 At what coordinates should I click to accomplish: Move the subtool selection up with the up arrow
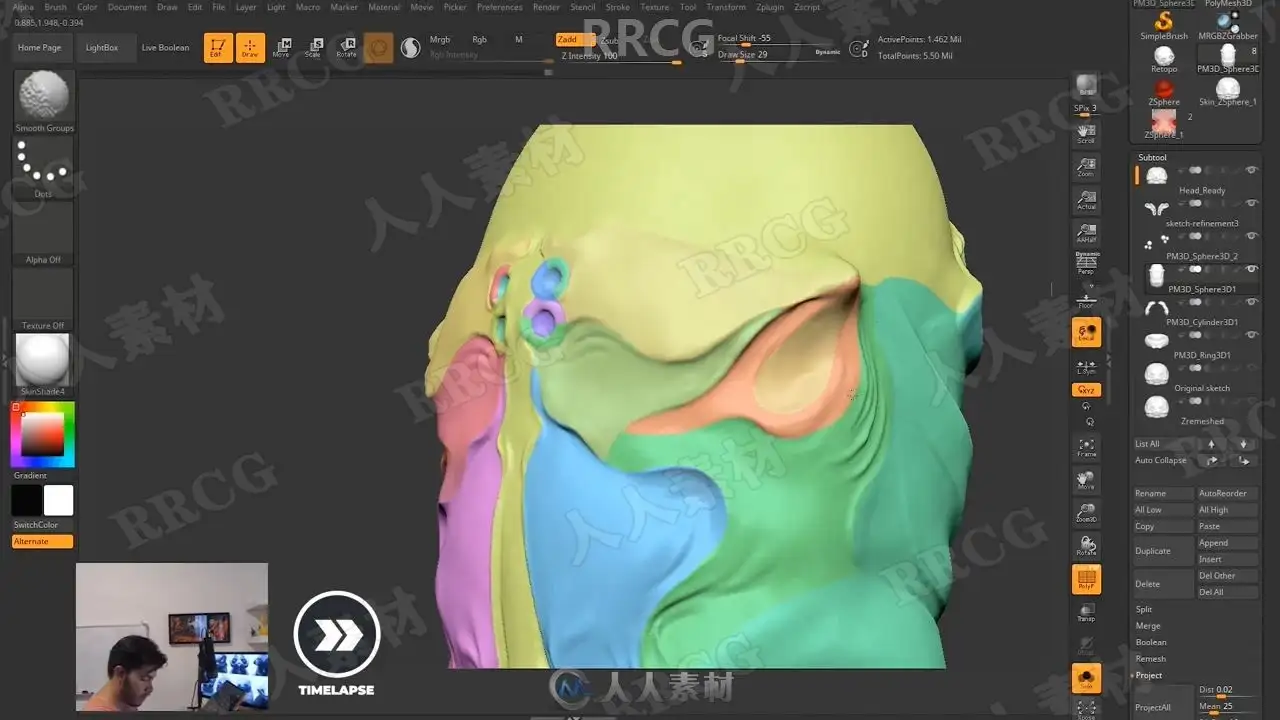(1212, 444)
